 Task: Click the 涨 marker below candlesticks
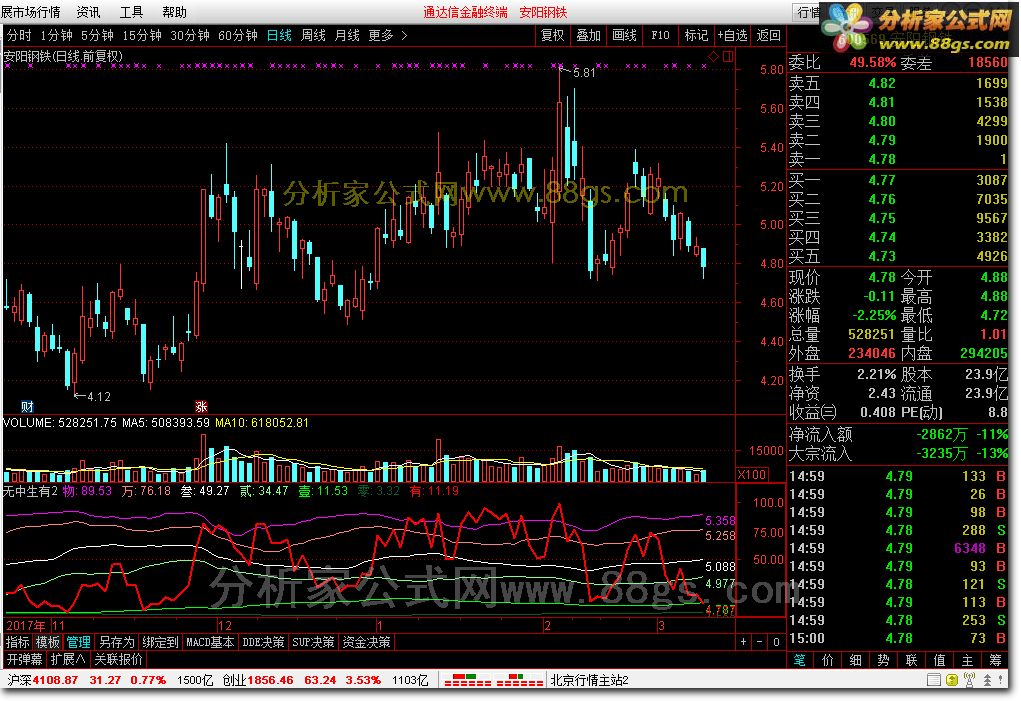[201, 407]
